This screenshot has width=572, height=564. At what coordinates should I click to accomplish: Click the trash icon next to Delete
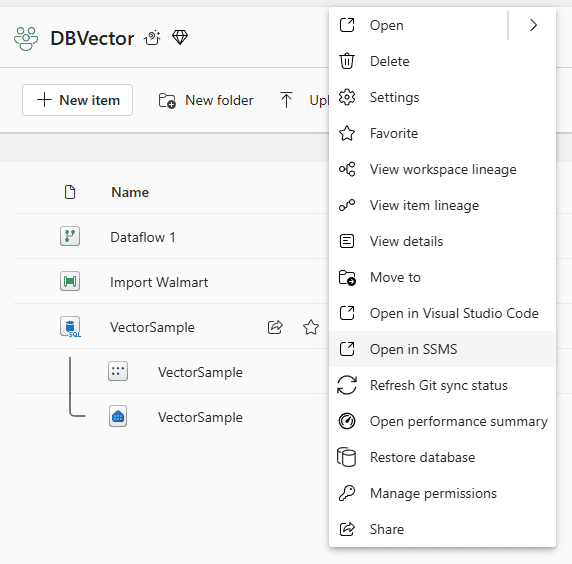347,61
